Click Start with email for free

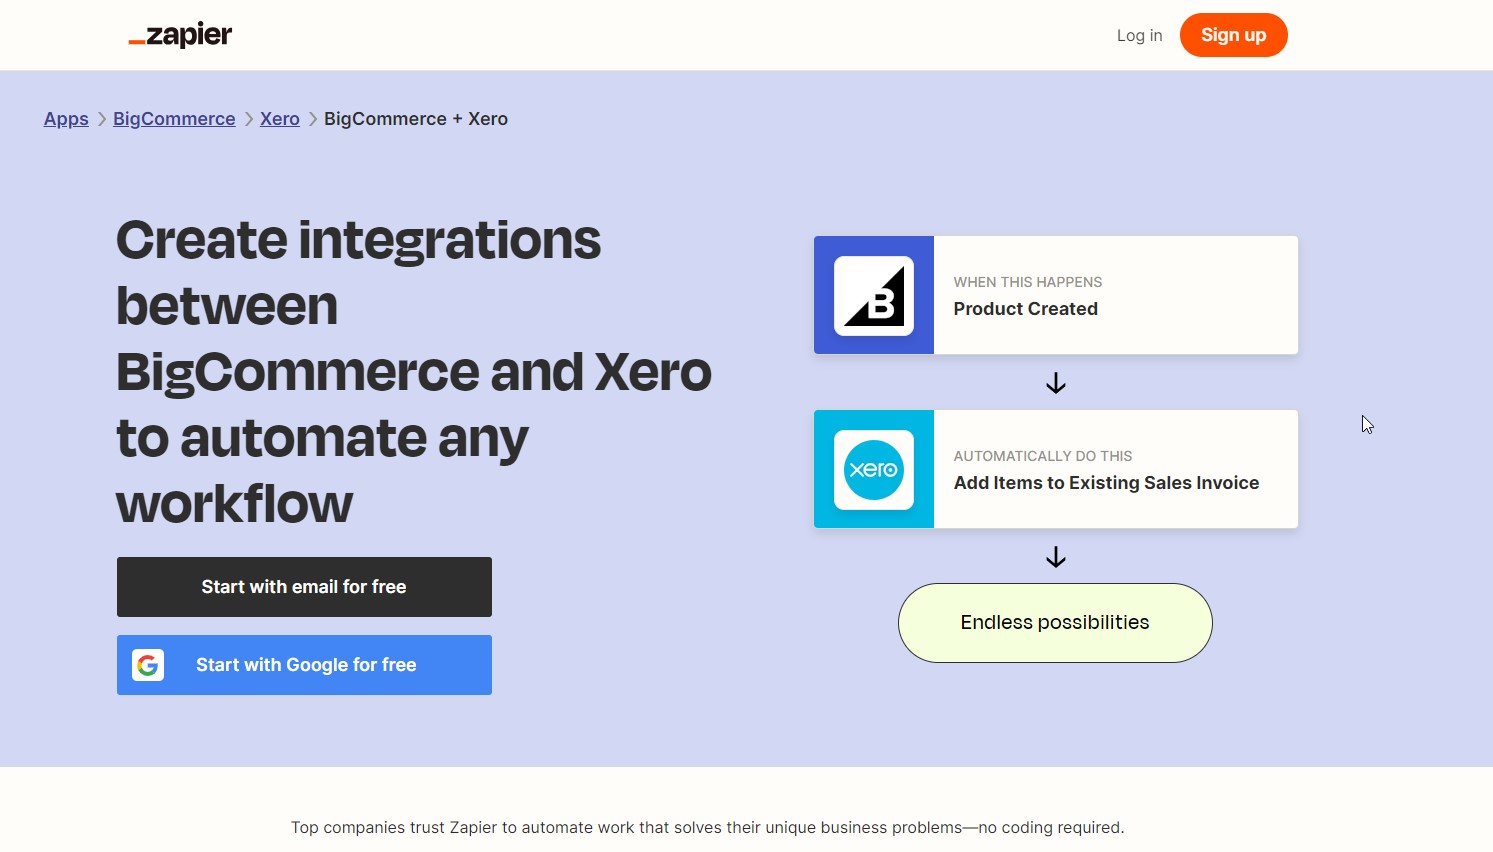tap(304, 587)
